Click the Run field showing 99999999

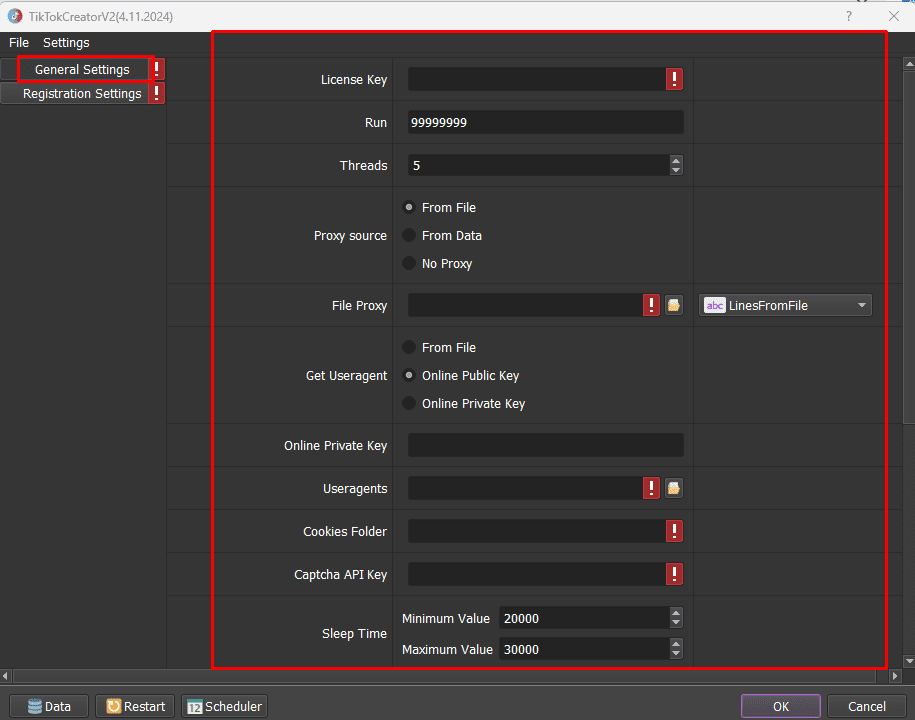pos(546,122)
